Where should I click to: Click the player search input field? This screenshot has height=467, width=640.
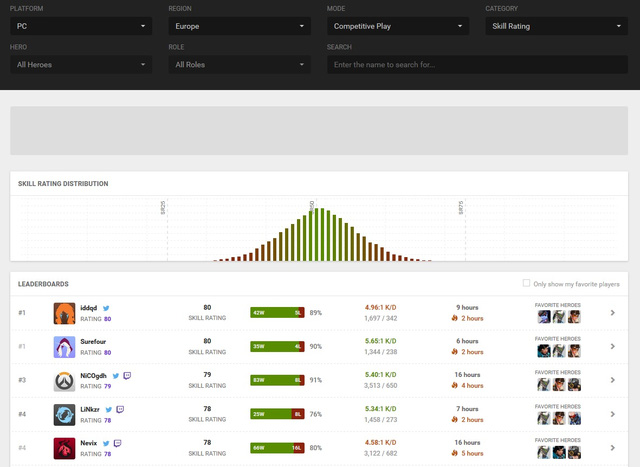(x=478, y=64)
